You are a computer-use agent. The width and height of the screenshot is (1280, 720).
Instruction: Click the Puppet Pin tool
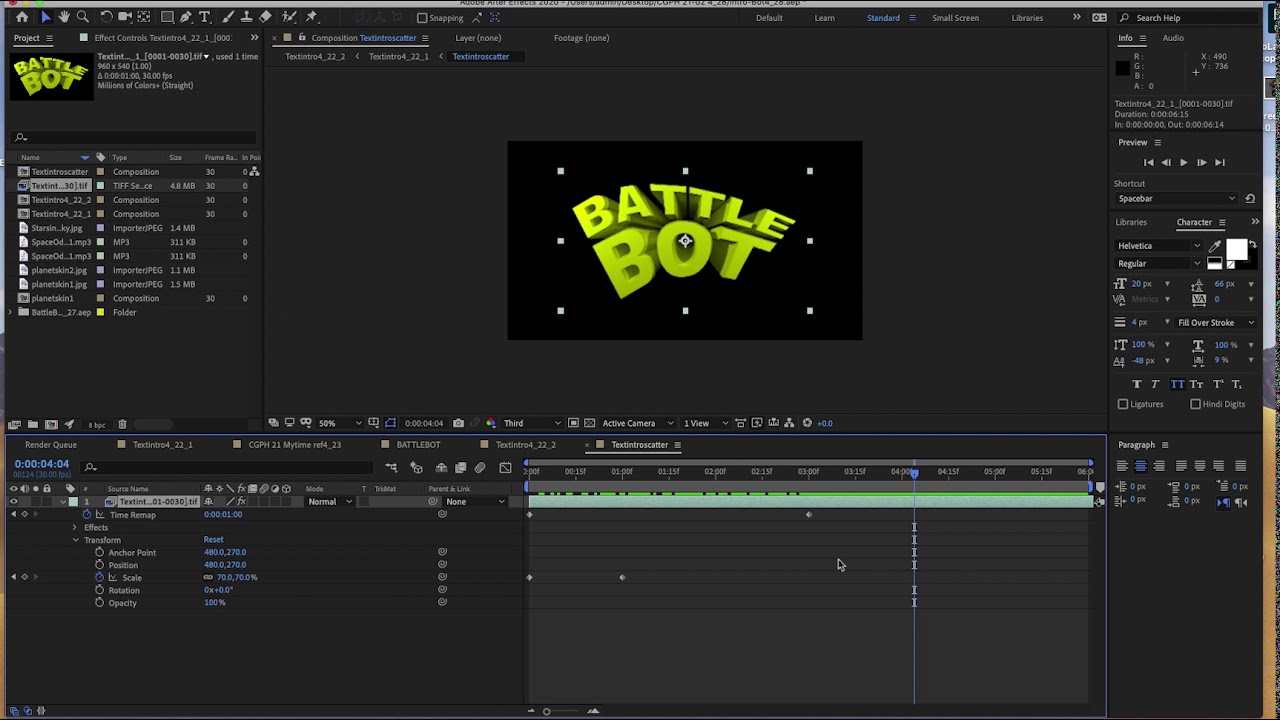pyautogui.click(x=311, y=17)
